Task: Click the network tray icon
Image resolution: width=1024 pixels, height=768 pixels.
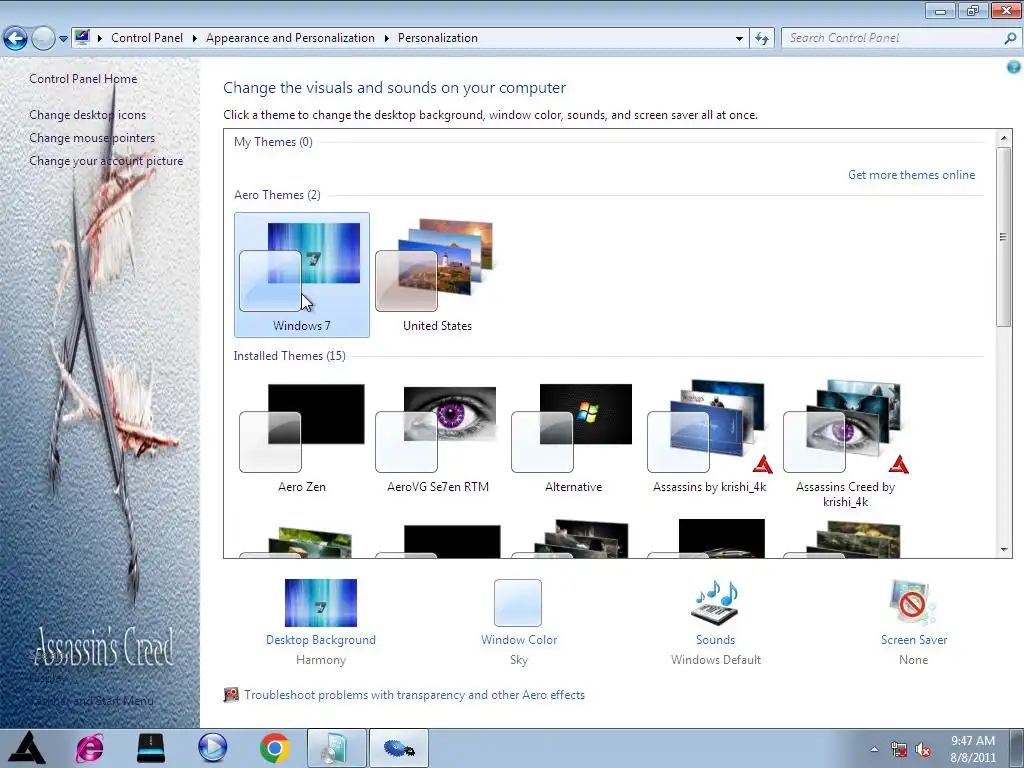Action: click(x=899, y=750)
